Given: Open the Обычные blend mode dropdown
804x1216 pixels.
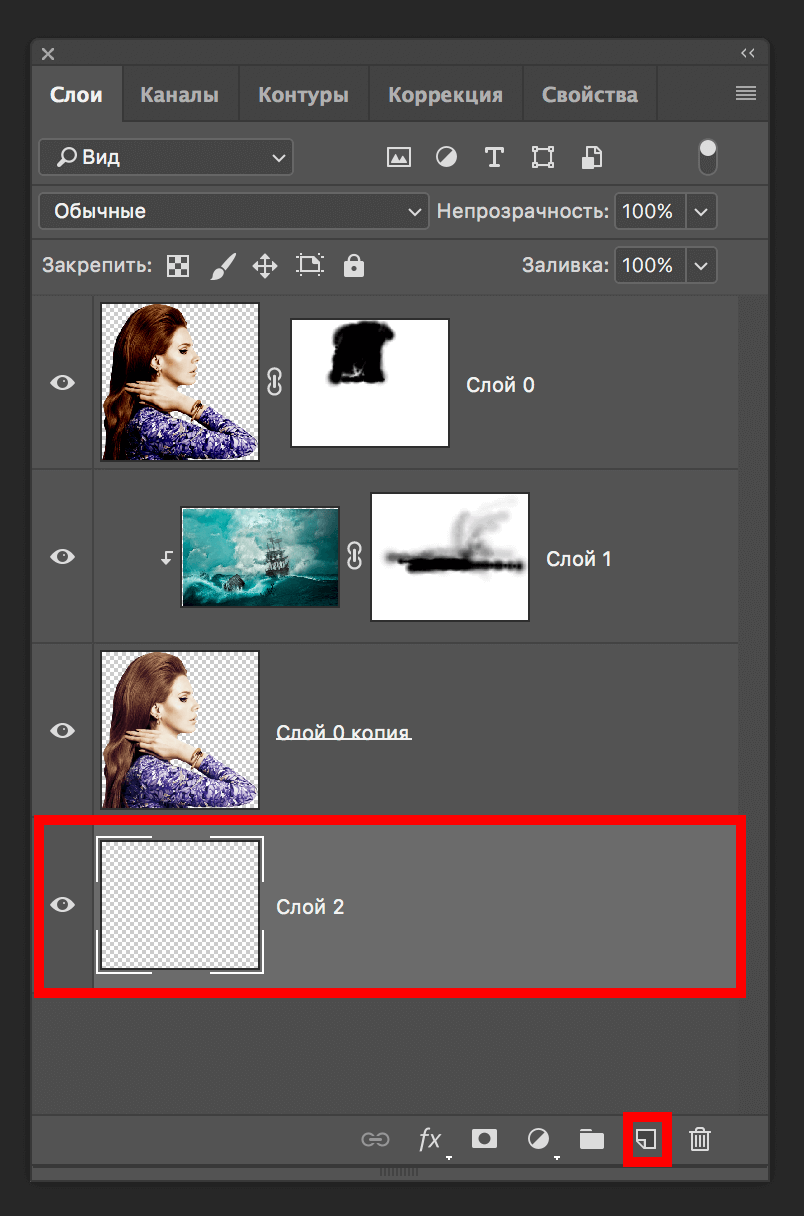Looking at the screenshot, I should pos(234,212).
